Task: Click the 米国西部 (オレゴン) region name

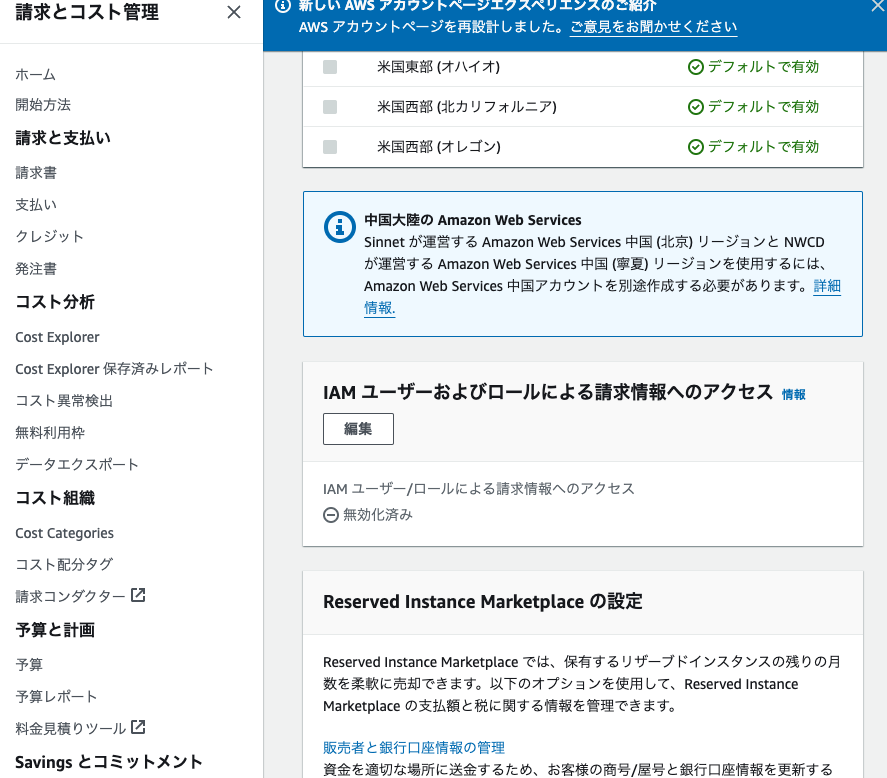Action: (x=439, y=147)
